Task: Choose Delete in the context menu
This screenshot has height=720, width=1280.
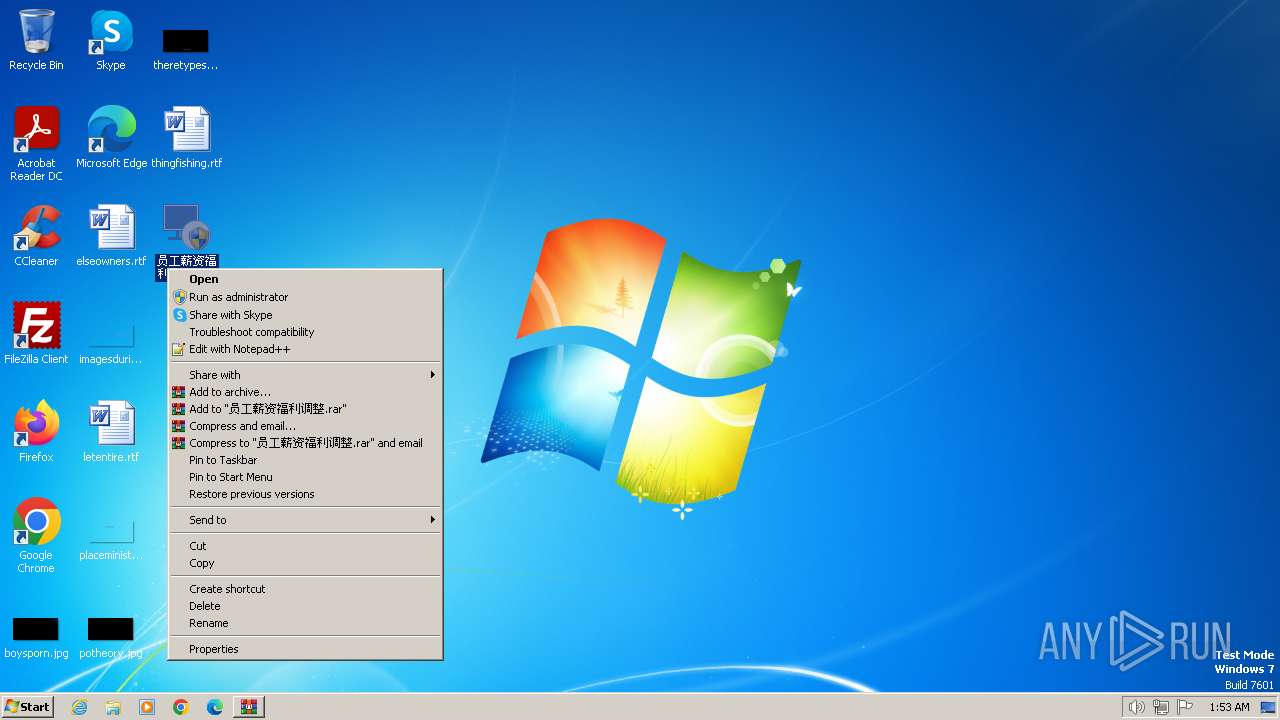Action: [x=305, y=606]
